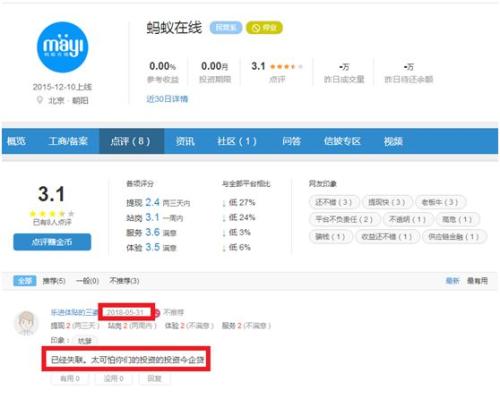Click the 低 24% comparison value
The image size is (500, 407).
238,217
